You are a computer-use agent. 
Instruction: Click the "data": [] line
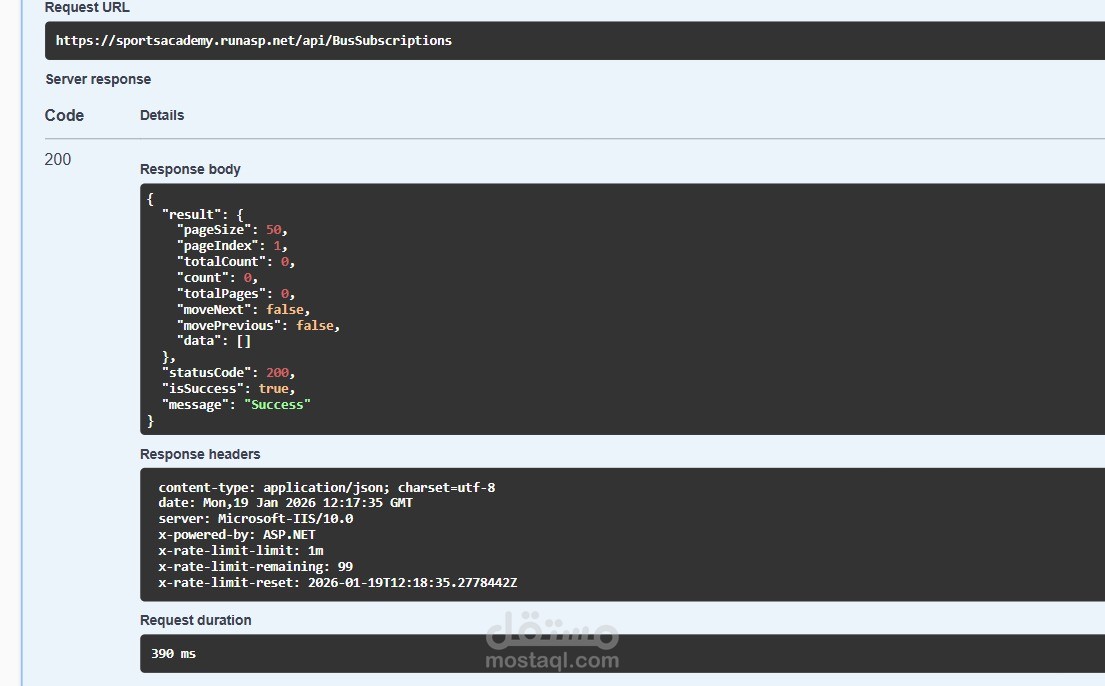pos(214,341)
